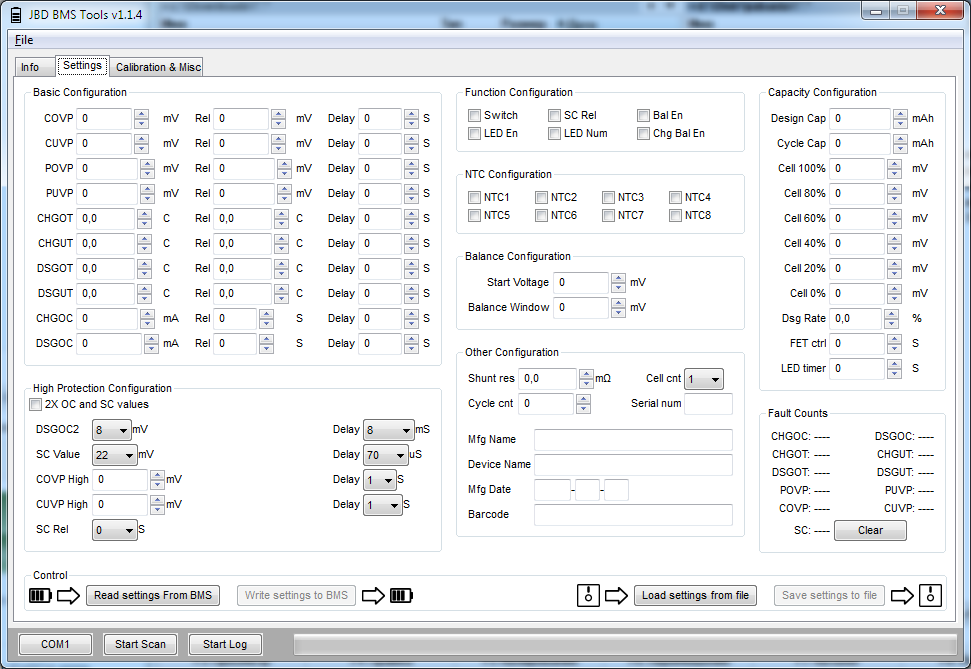Viewport: 971px width, 669px height.
Task: Click the Device Name text field
Action: [x=634, y=465]
